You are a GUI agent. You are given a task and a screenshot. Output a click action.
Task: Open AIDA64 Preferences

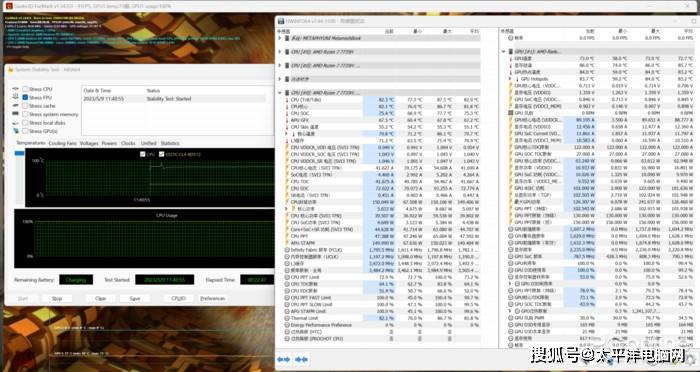click(x=212, y=298)
